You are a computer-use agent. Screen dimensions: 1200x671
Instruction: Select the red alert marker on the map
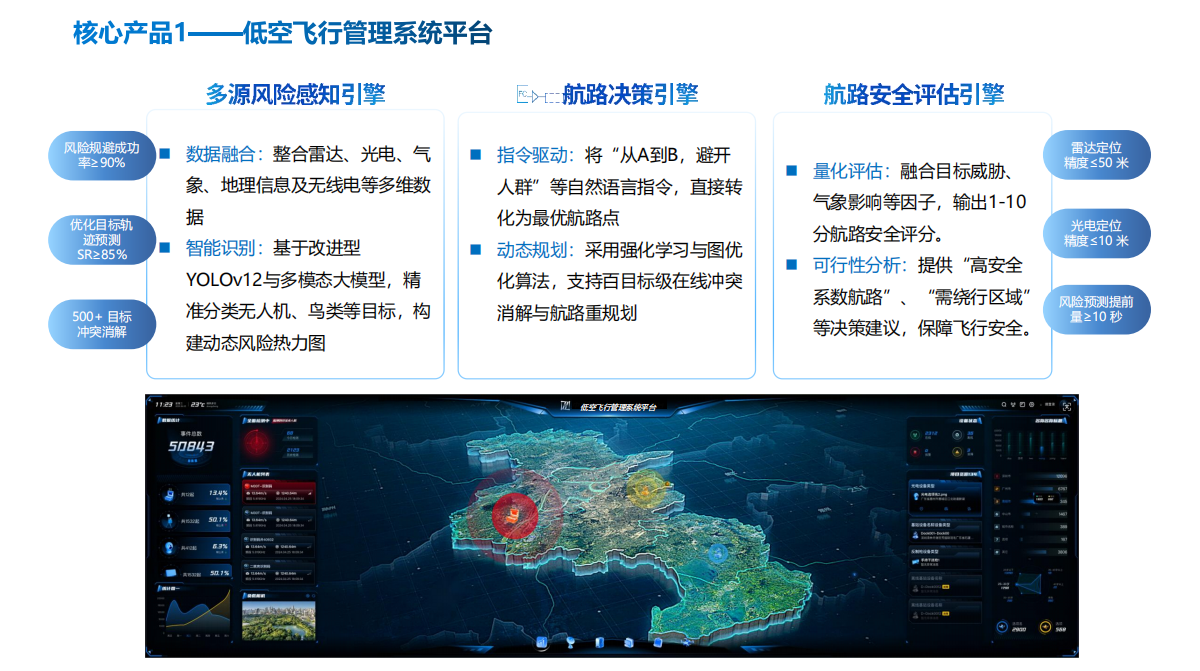[514, 514]
